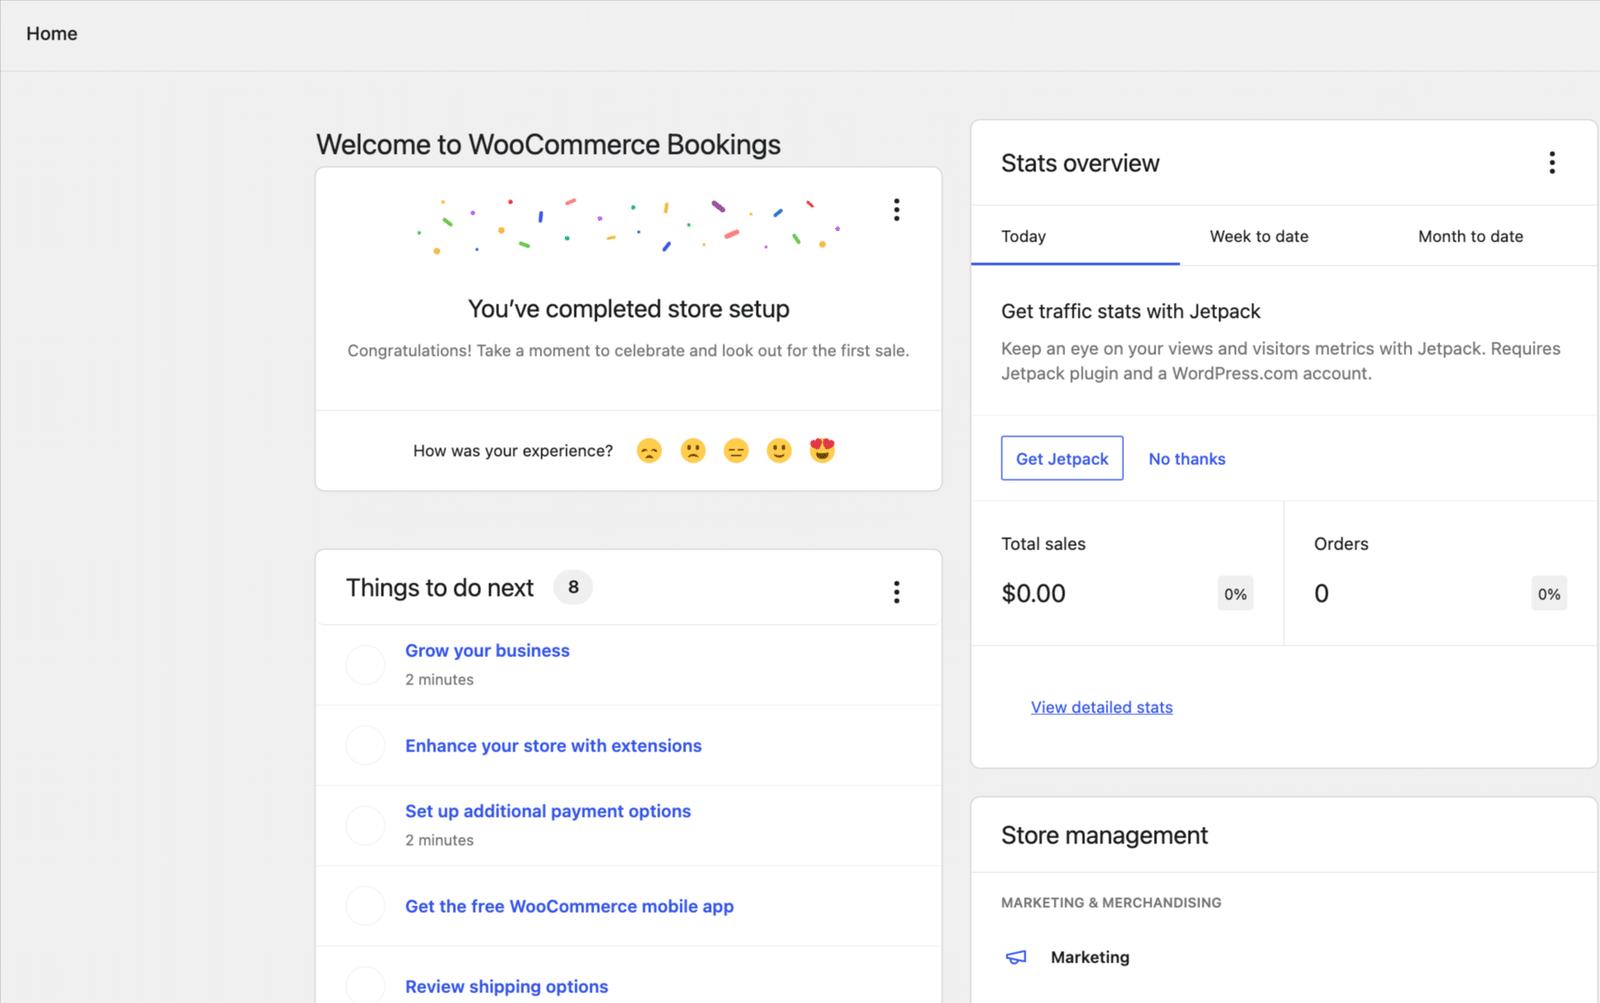Rate experience with the slightly smiling emoji
This screenshot has height=1003, width=1600.
[779, 451]
